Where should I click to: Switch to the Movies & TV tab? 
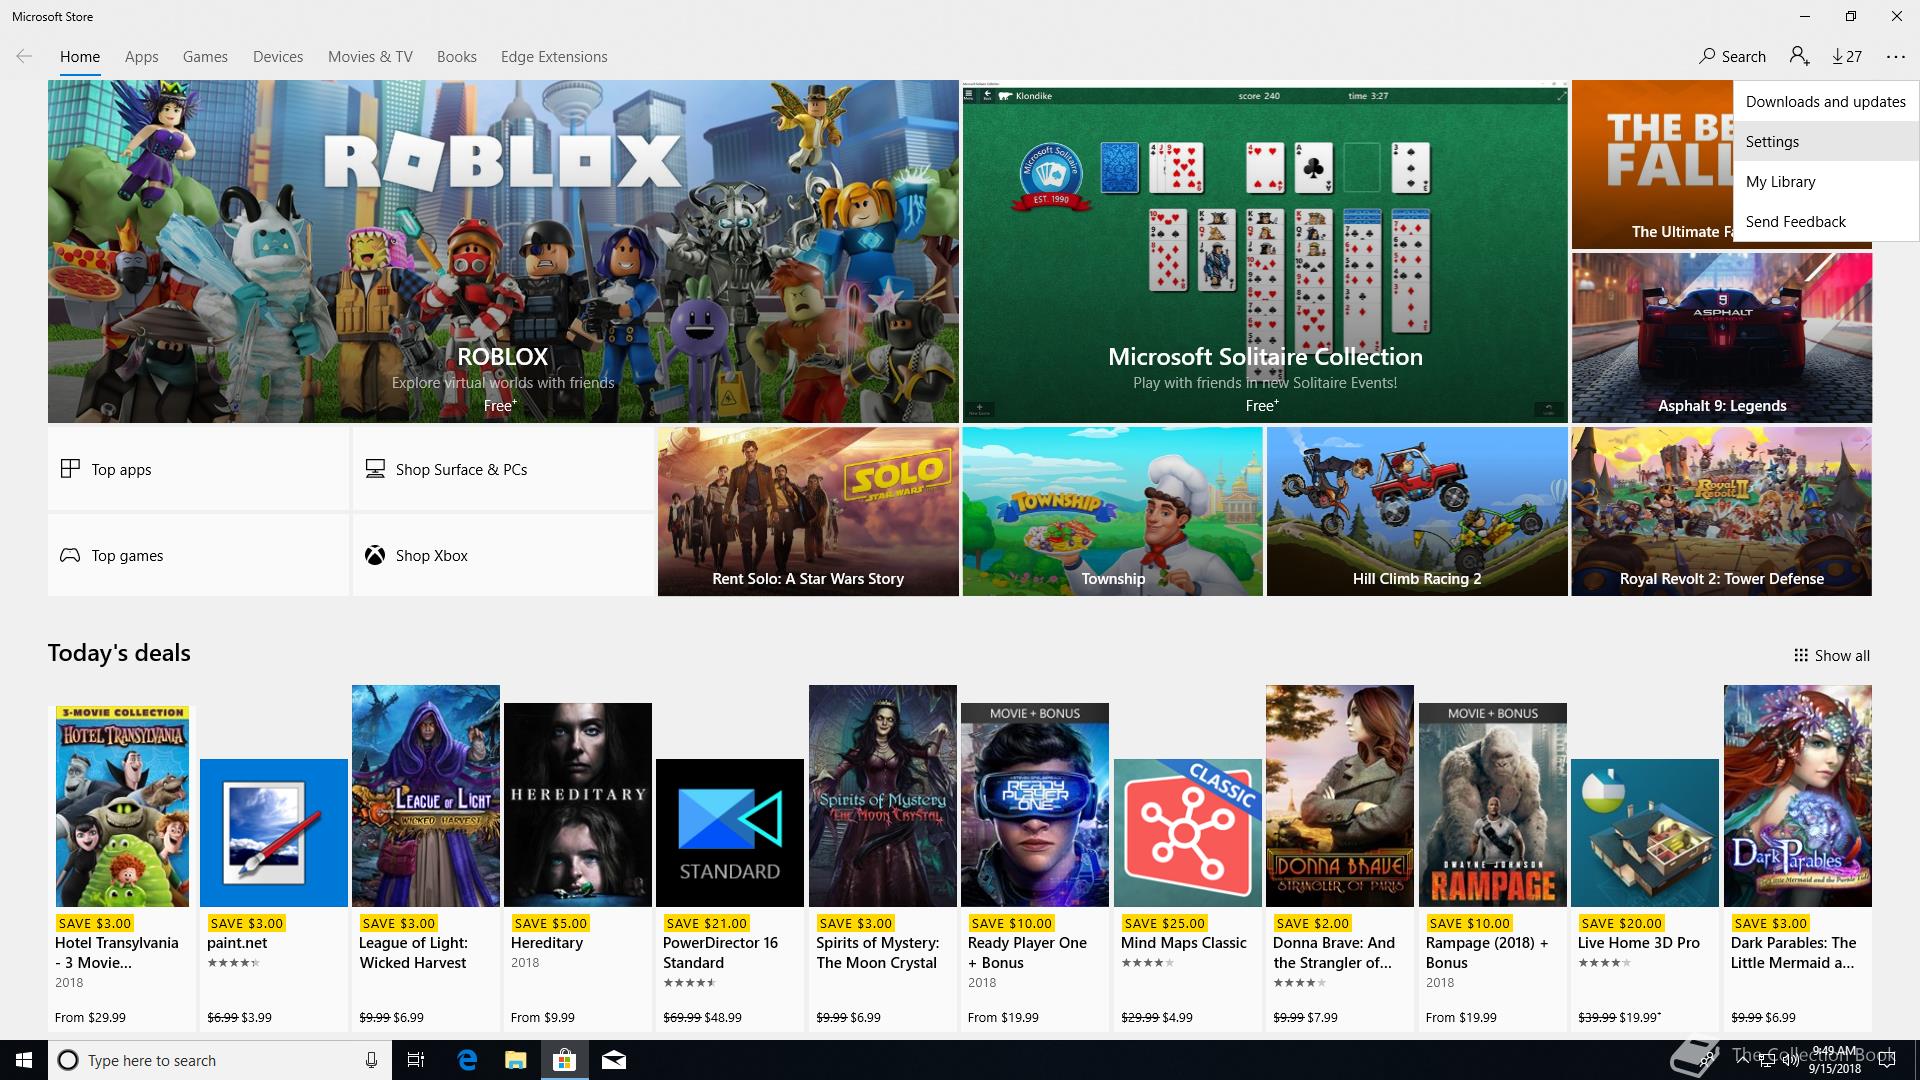click(x=370, y=57)
